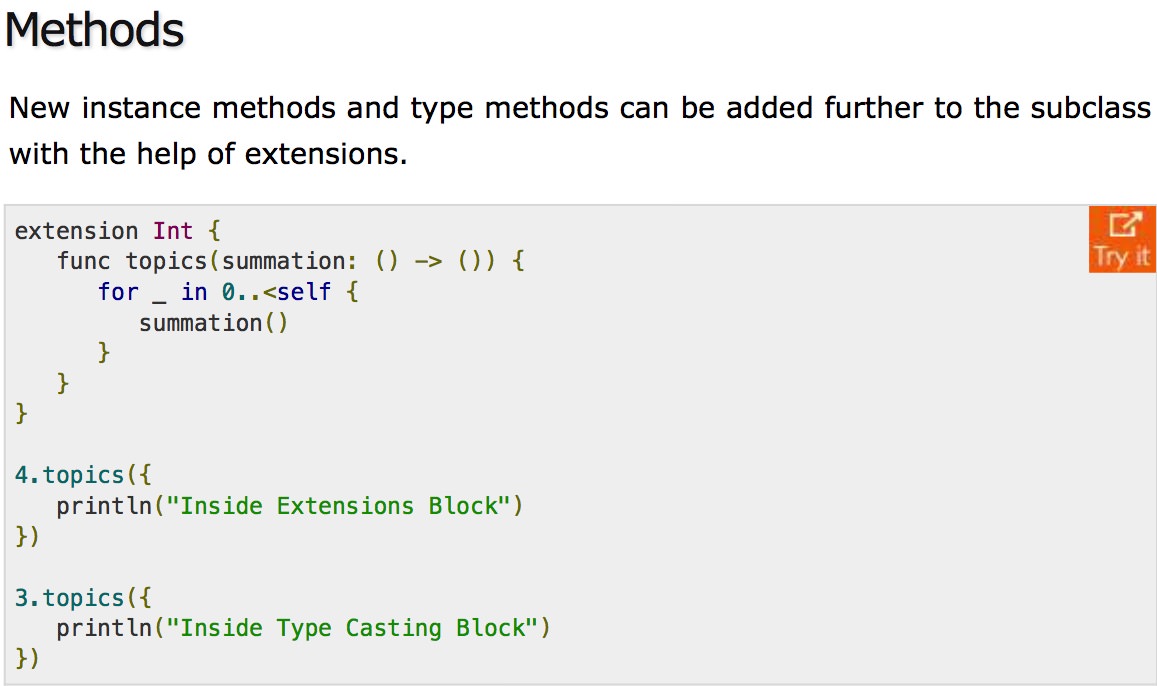Click the closing brace ending the extension block

(x=20, y=413)
